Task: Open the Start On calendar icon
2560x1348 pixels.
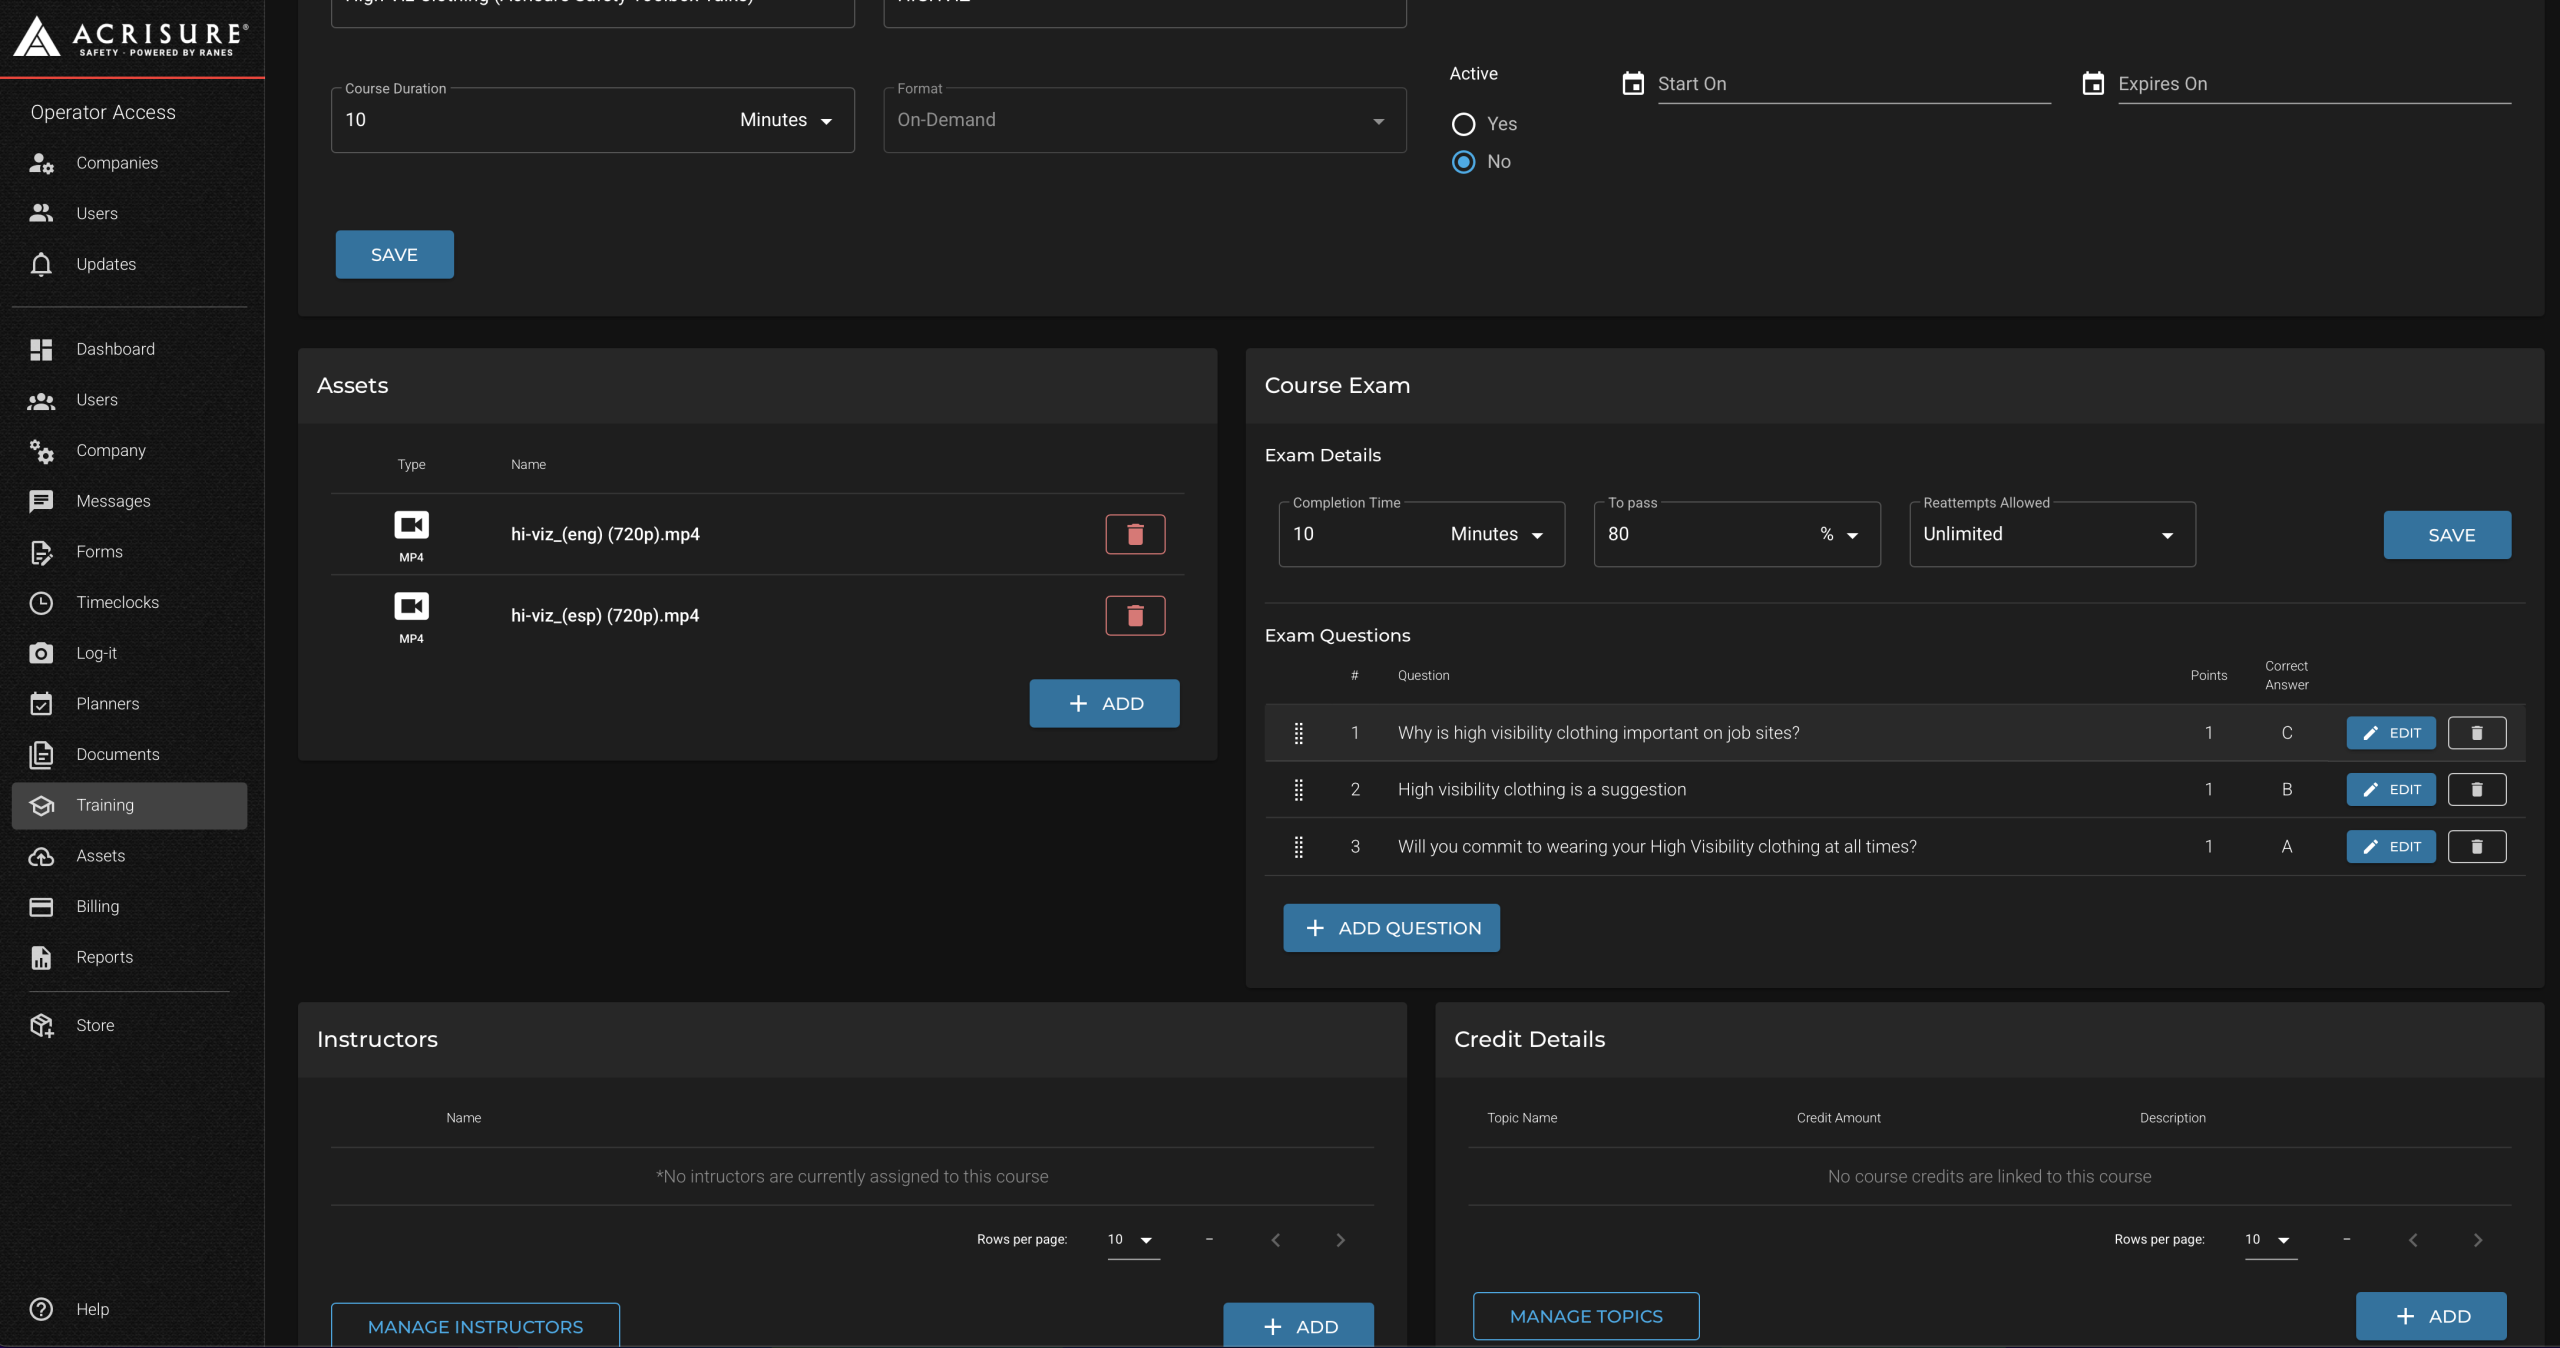Action: pos(1632,84)
